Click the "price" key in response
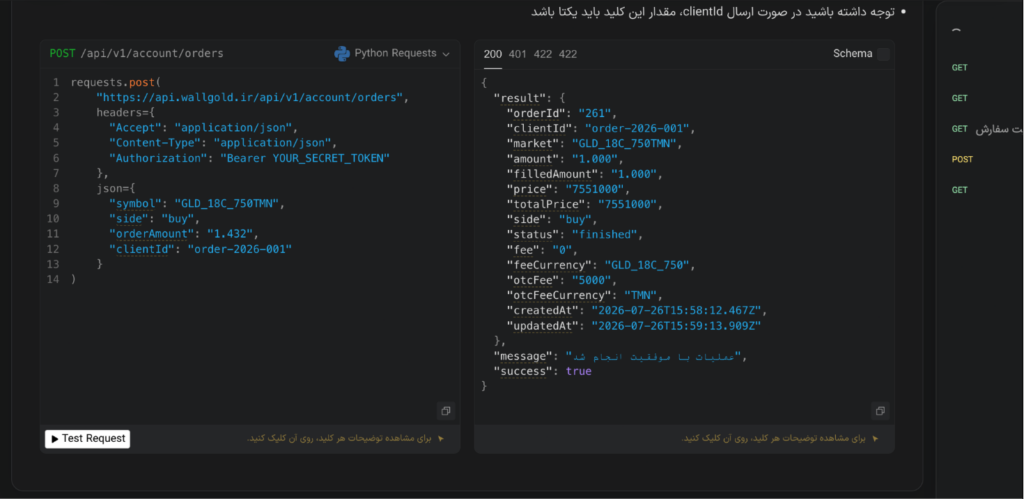 (530, 189)
